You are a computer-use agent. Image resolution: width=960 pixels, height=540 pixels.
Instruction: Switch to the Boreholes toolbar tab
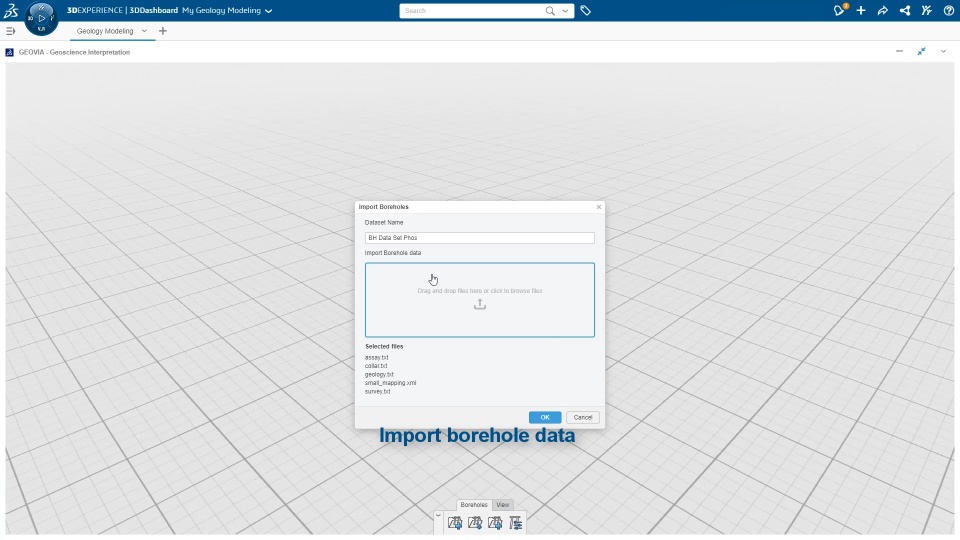pyautogui.click(x=474, y=505)
